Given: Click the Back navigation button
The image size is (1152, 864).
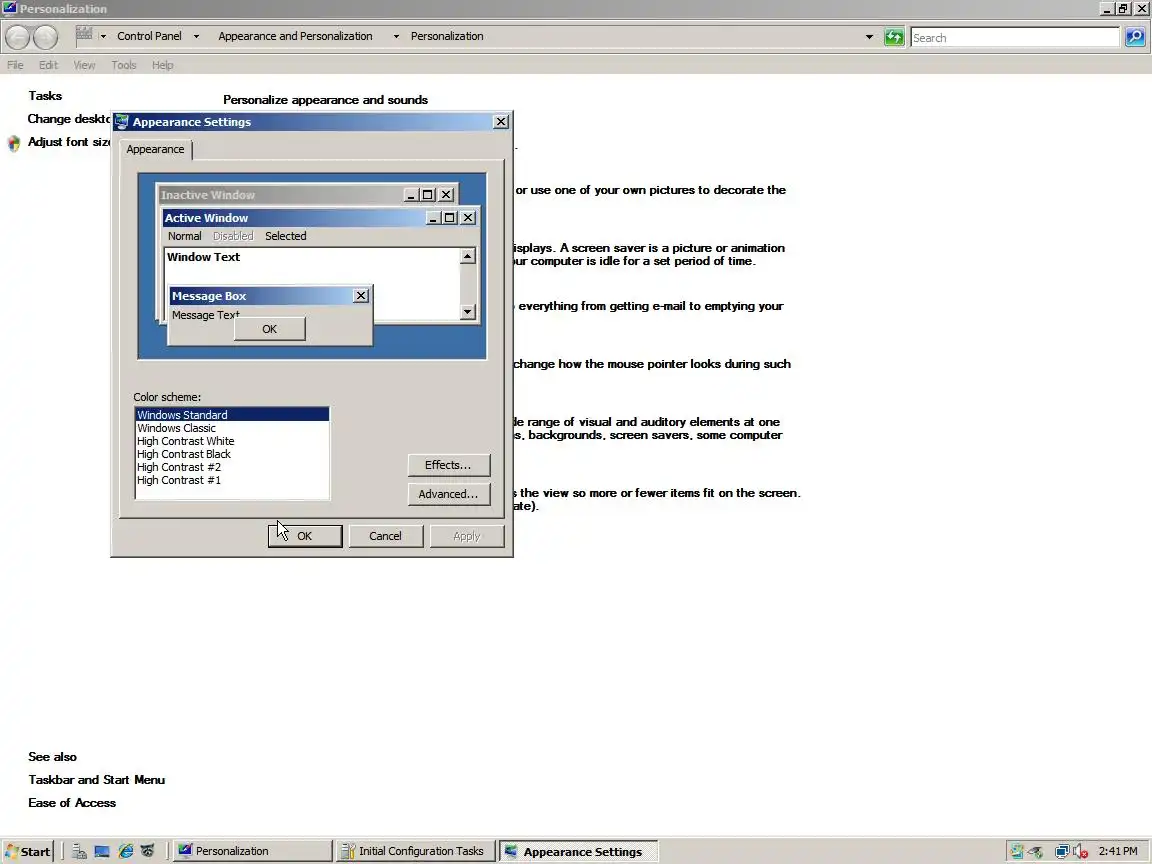Looking at the screenshot, I should point(18,37).
